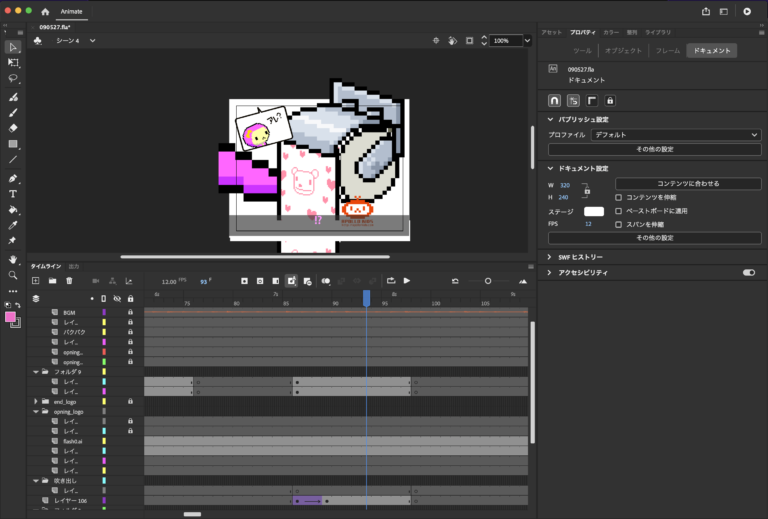The image size is (768, 519).
Task: Expand the アクセシビリティ section
Action: click(x=550, y=273)
